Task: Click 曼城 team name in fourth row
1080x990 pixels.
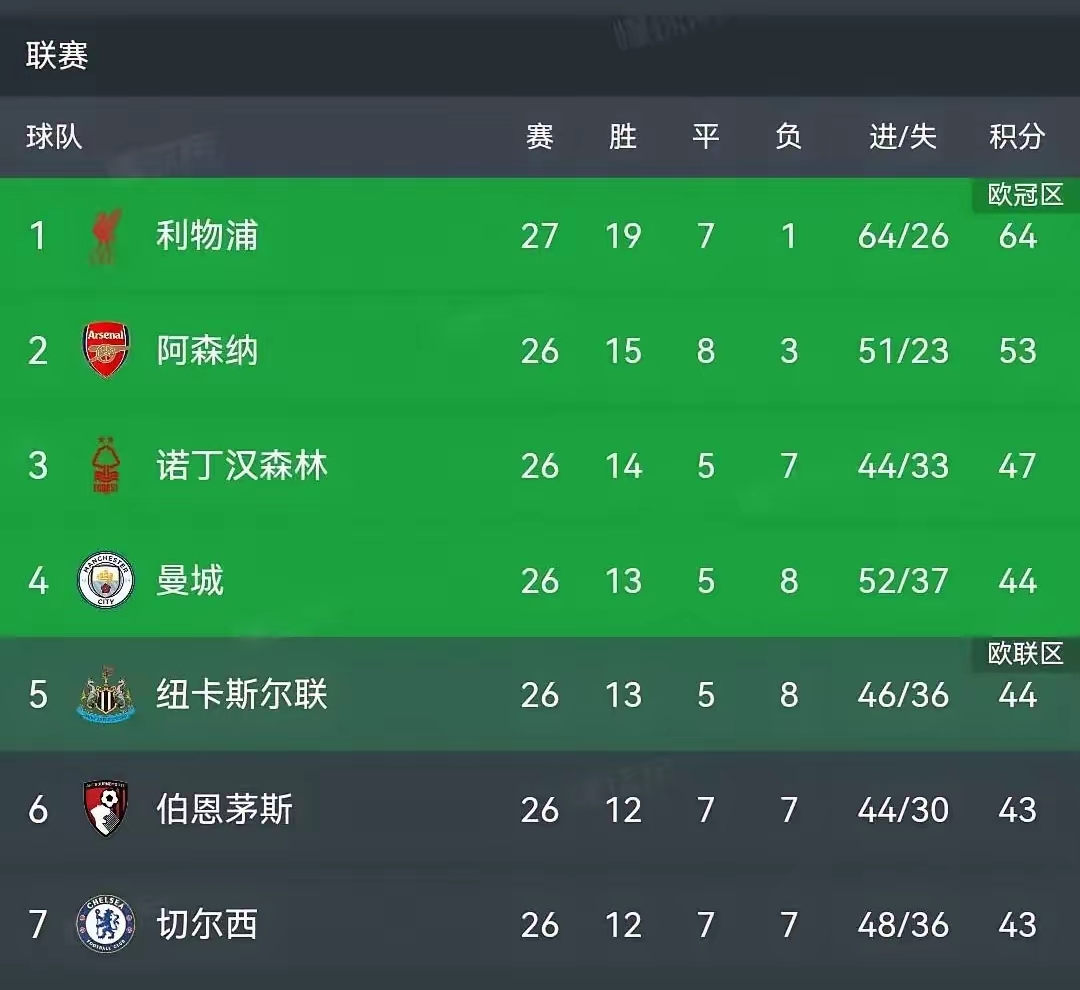Action: click(x=190, y=580)
